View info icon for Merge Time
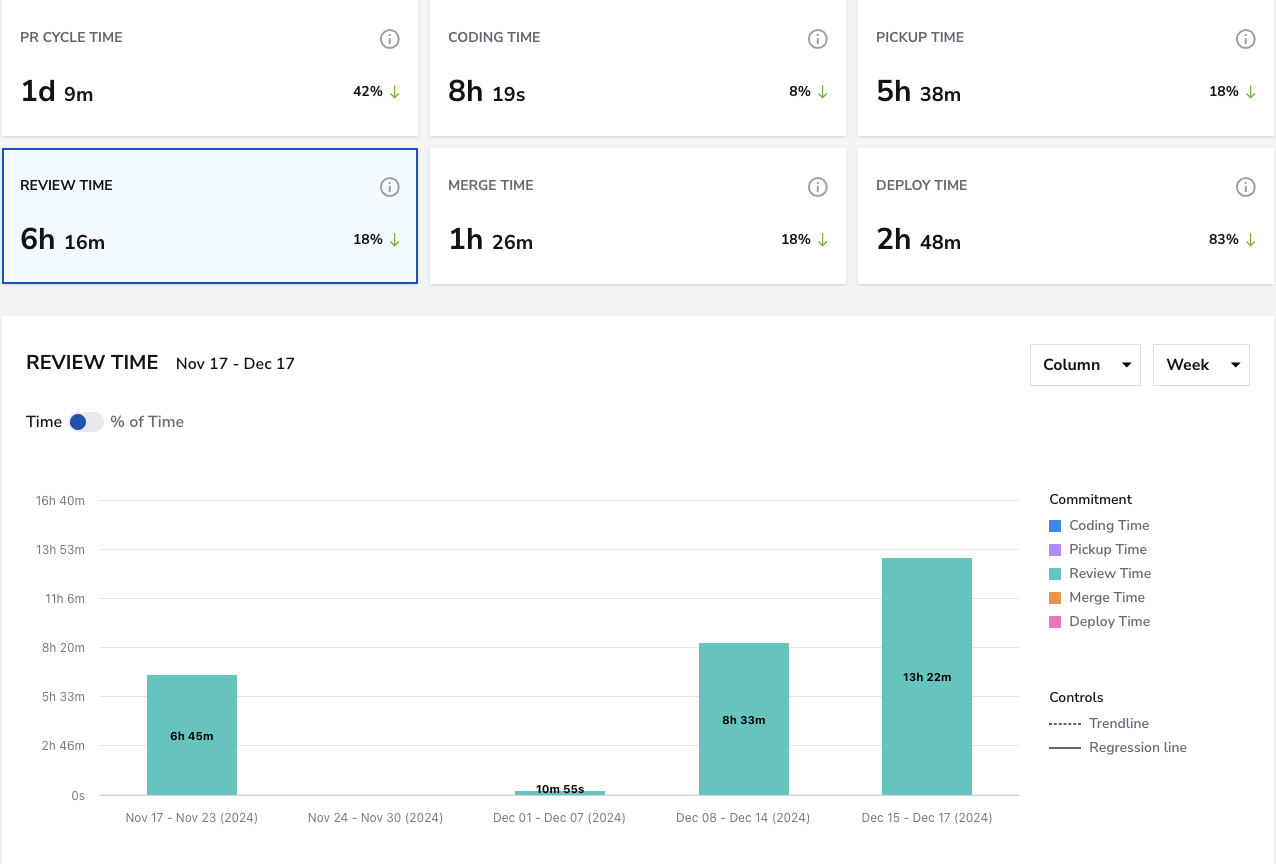1276x864 pixels. (x=818, y=187)
